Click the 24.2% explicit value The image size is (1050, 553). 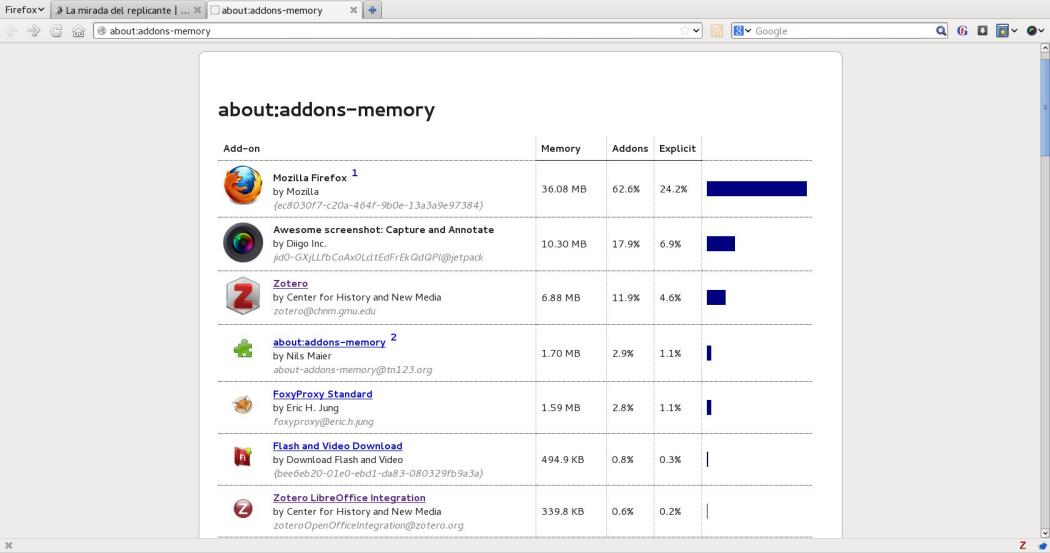click(x=674, y=189)
